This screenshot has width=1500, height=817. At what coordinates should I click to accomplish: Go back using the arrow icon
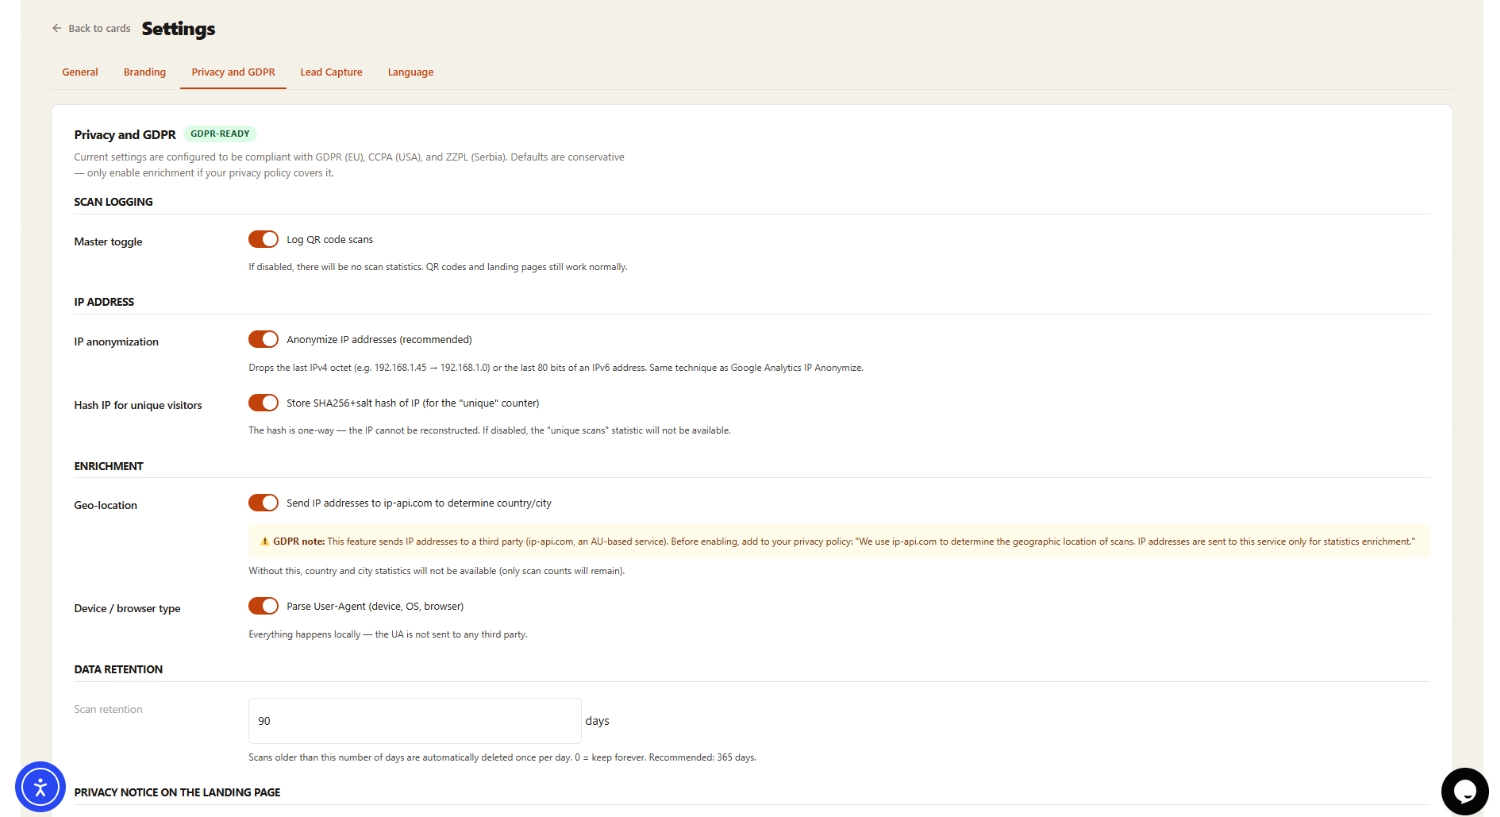57,28
